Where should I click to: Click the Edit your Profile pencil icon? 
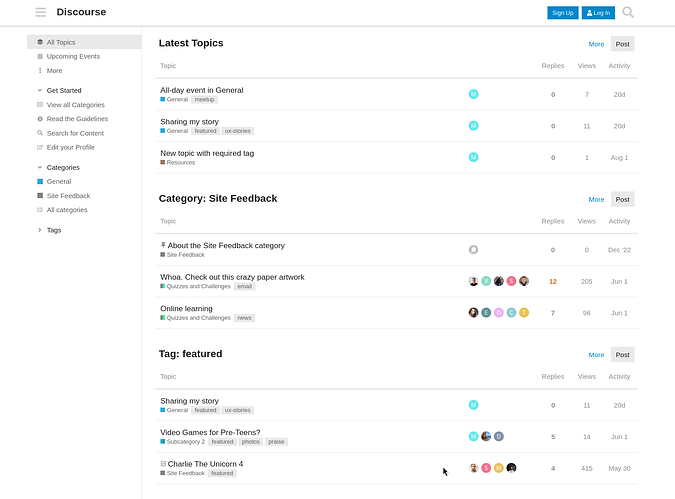(x=40, y=147)
